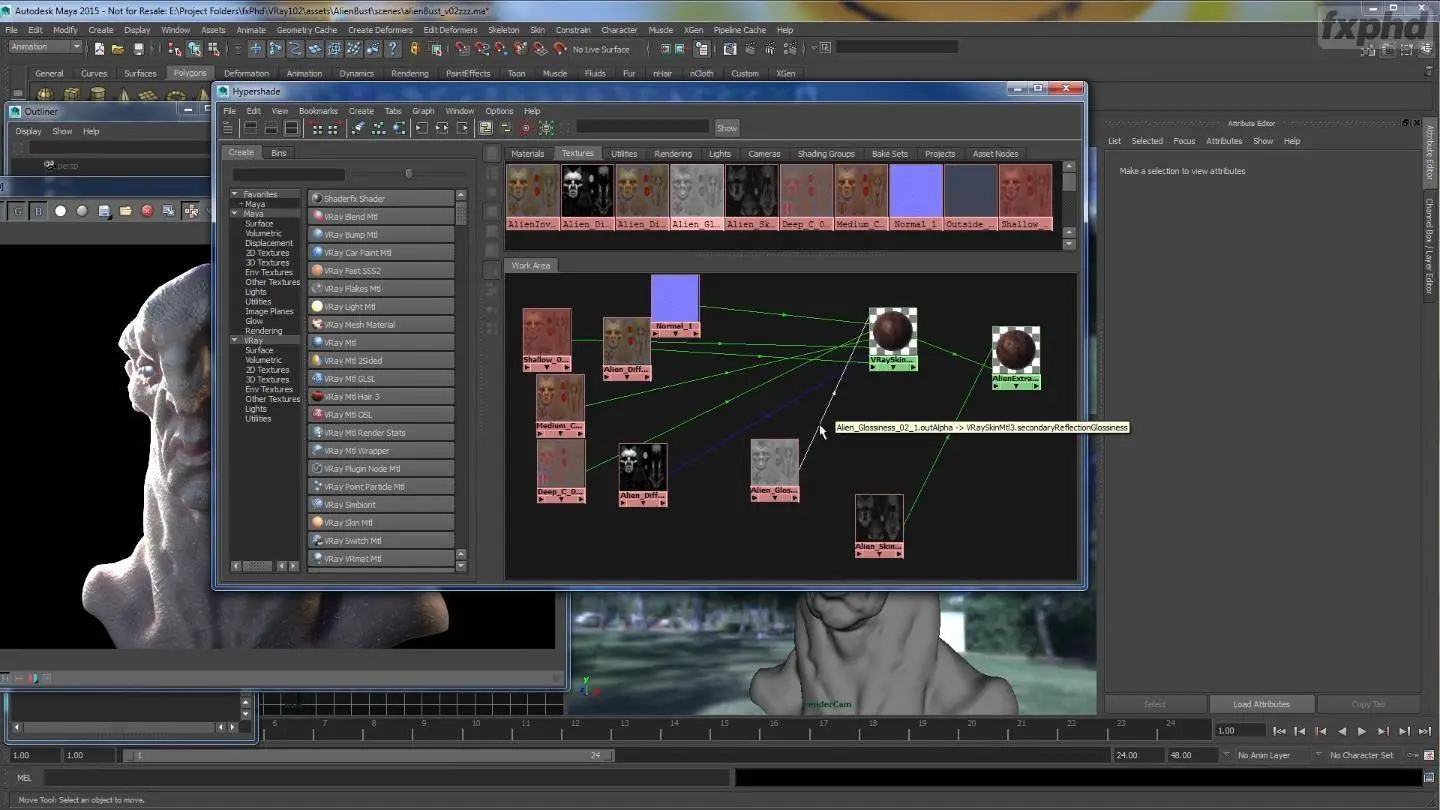Click the green target icon in the Hypershade toolbar
1440x810 pixels.
point(546,128)
